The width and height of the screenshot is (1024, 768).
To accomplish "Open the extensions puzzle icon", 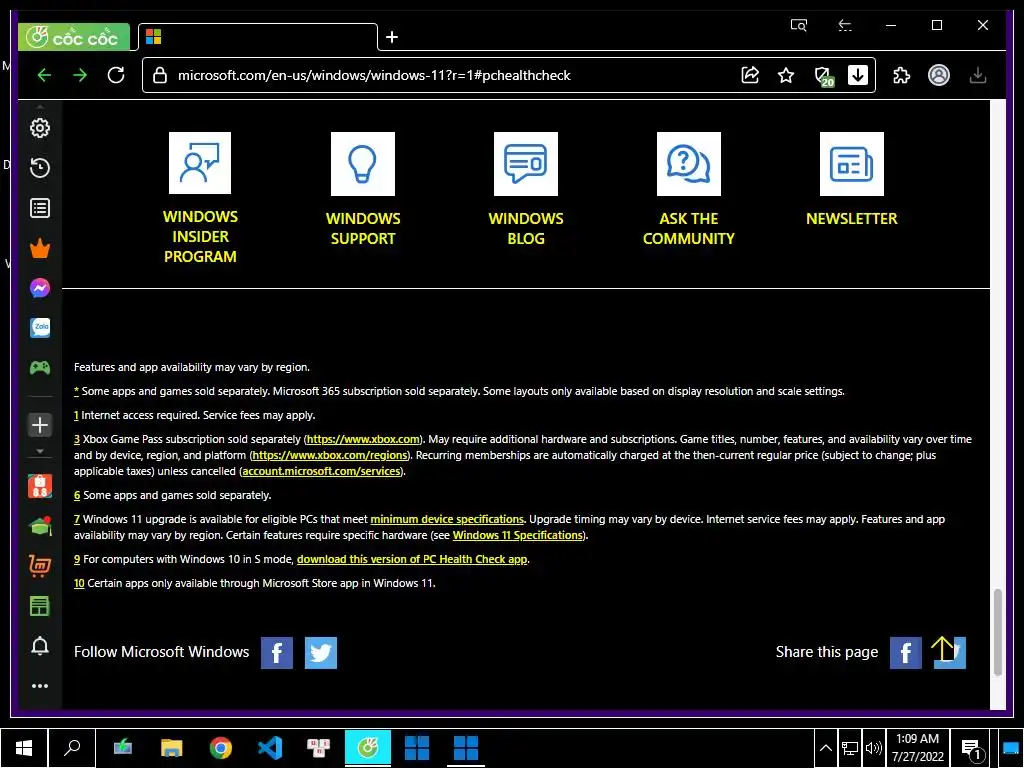I will point(902,75).
